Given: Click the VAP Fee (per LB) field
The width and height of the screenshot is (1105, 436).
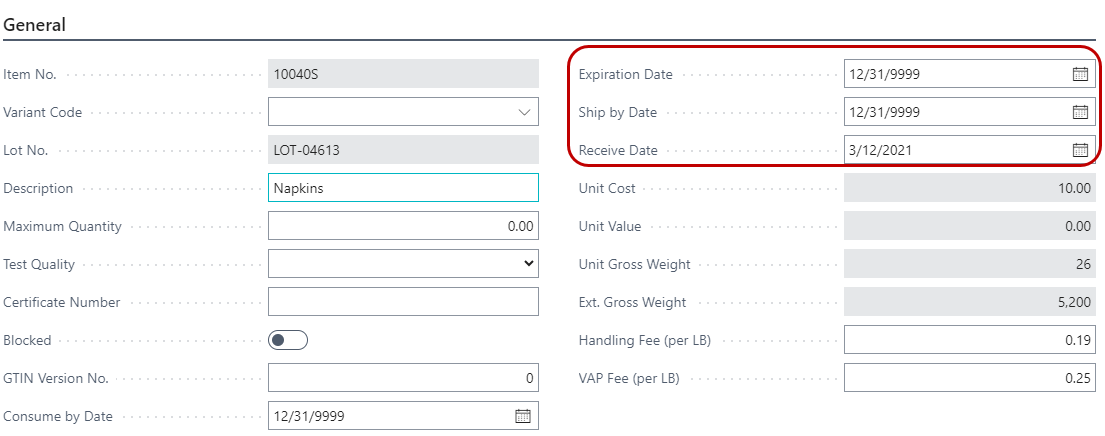Looking at the screenshot, I should 970,378.
